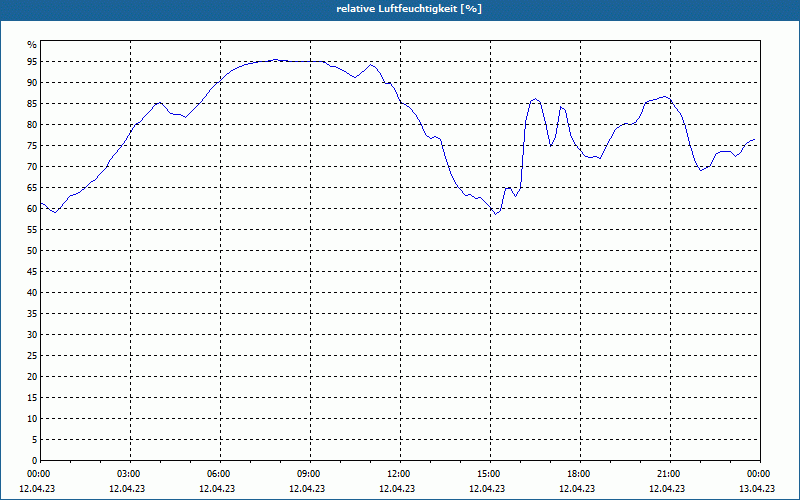Click the 10 y-axis label
800x500 pixels.
pos(32,419)
